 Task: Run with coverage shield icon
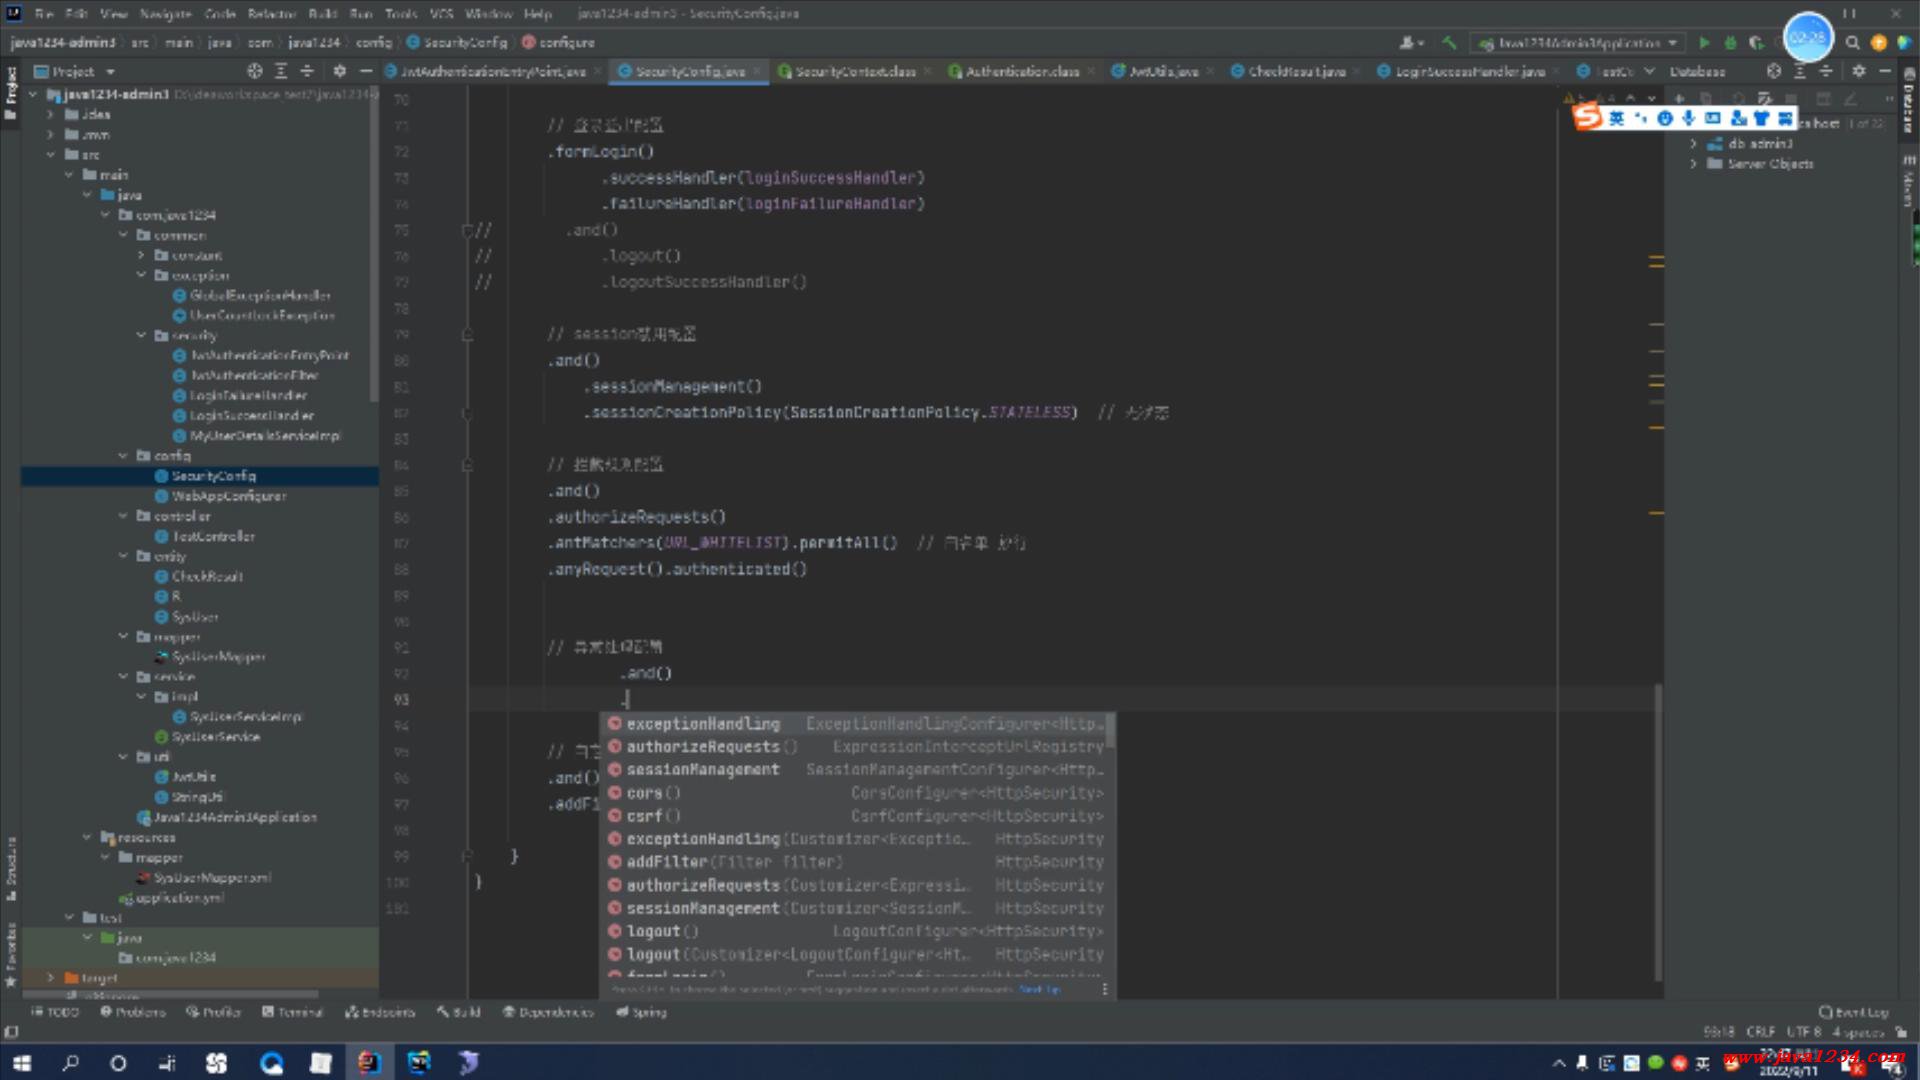point(1756,43)
